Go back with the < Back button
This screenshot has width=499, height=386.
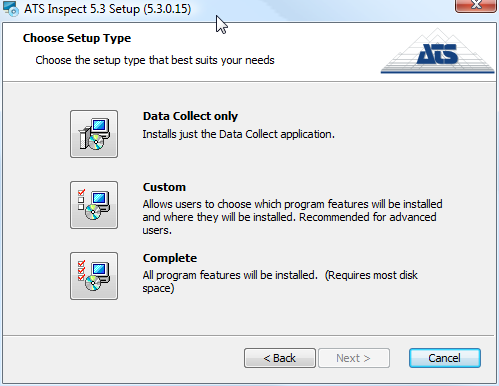click(x=280, y=358)
